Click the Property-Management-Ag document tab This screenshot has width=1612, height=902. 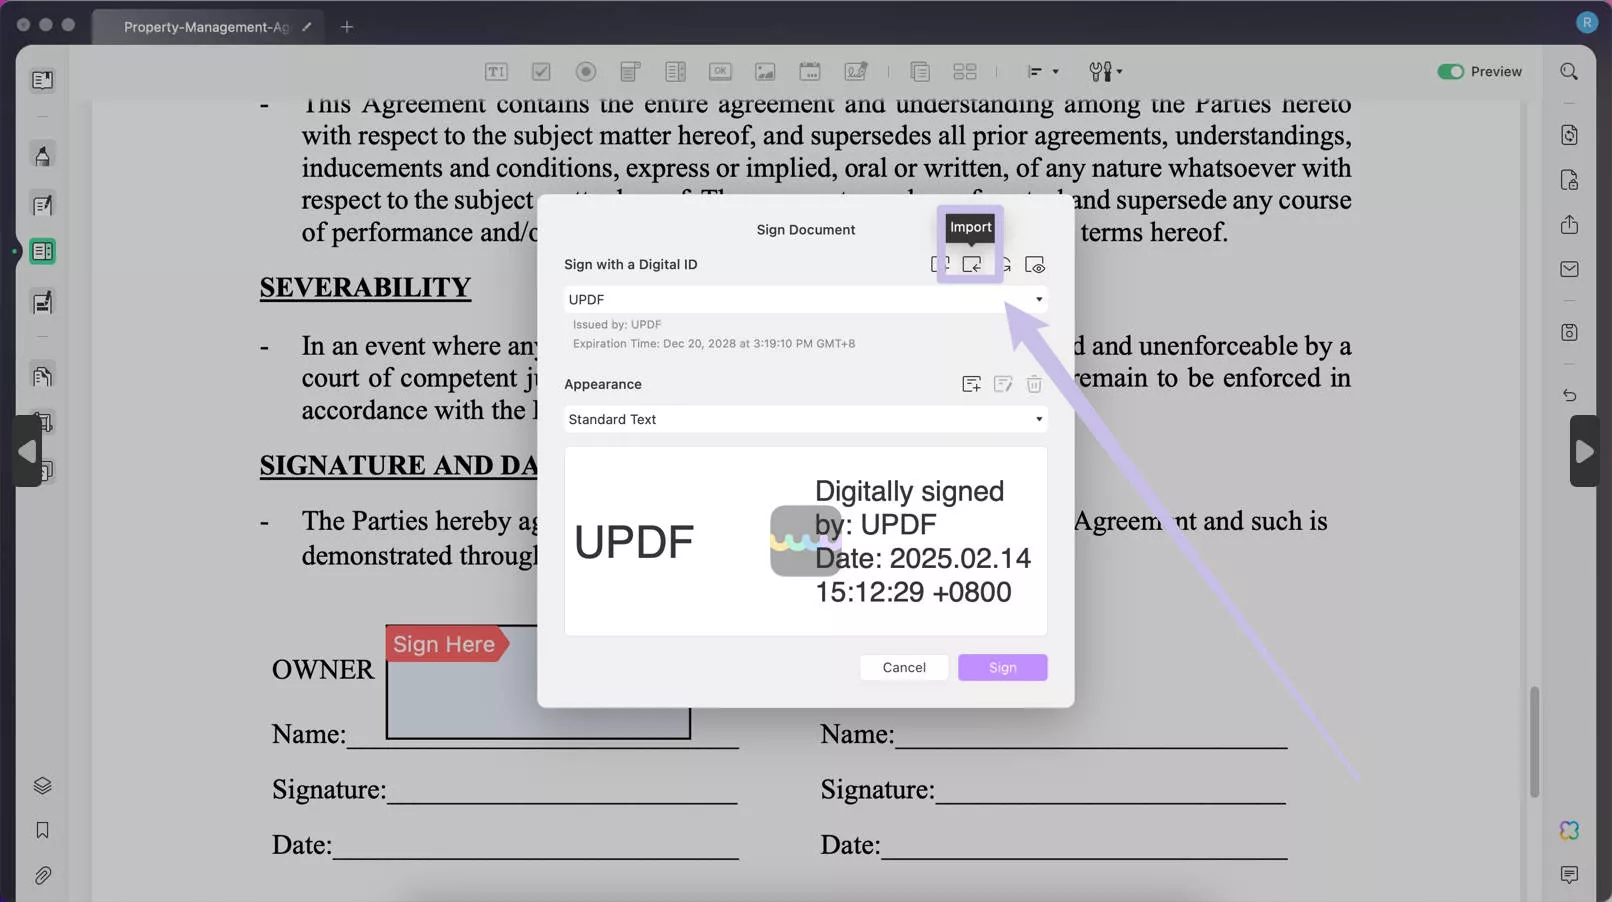click(x=206, y=27)
